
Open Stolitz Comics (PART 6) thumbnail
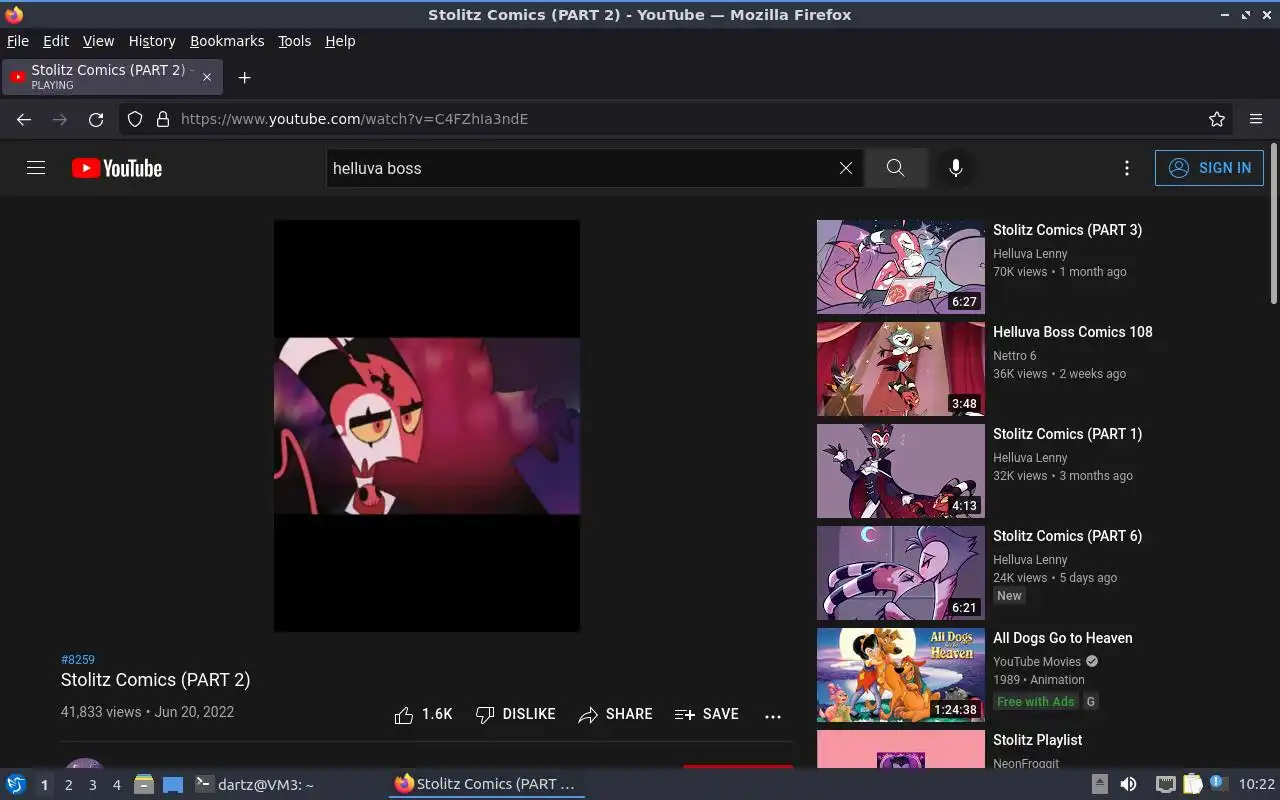click(901, 573)
